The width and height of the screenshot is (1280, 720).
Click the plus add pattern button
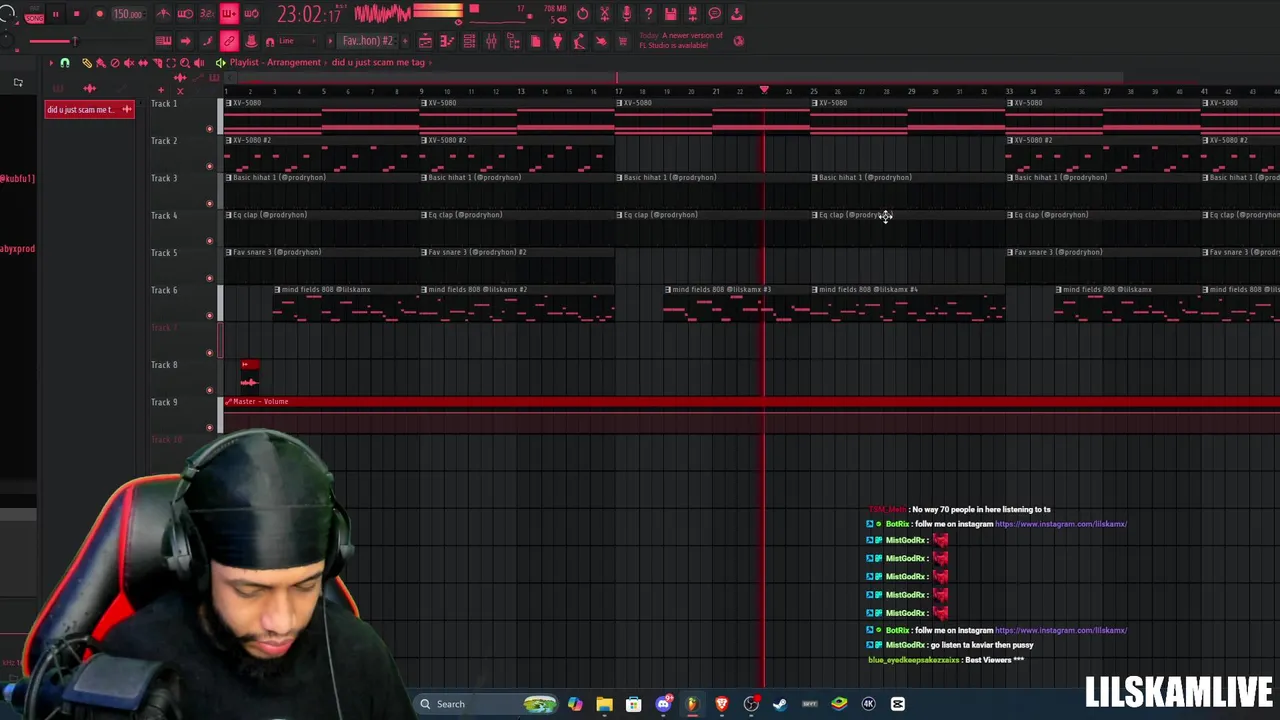405,41
